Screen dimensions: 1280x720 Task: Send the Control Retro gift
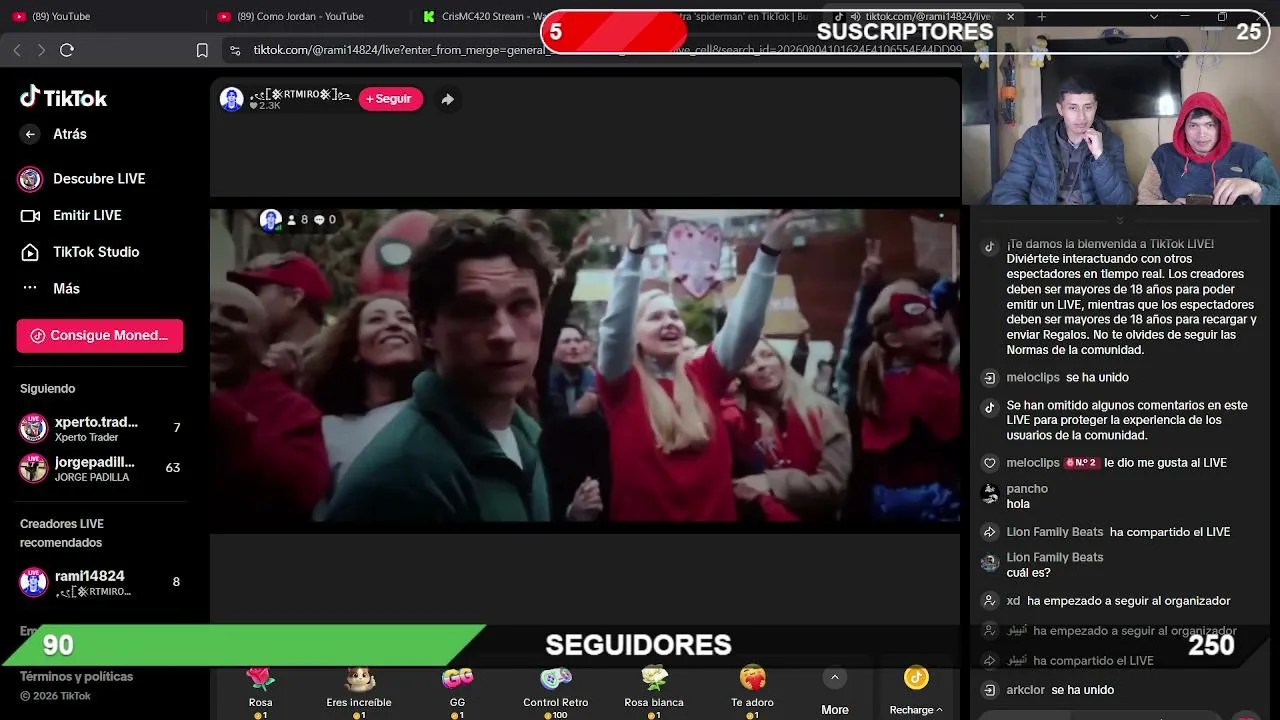click(x=556, y=691)
